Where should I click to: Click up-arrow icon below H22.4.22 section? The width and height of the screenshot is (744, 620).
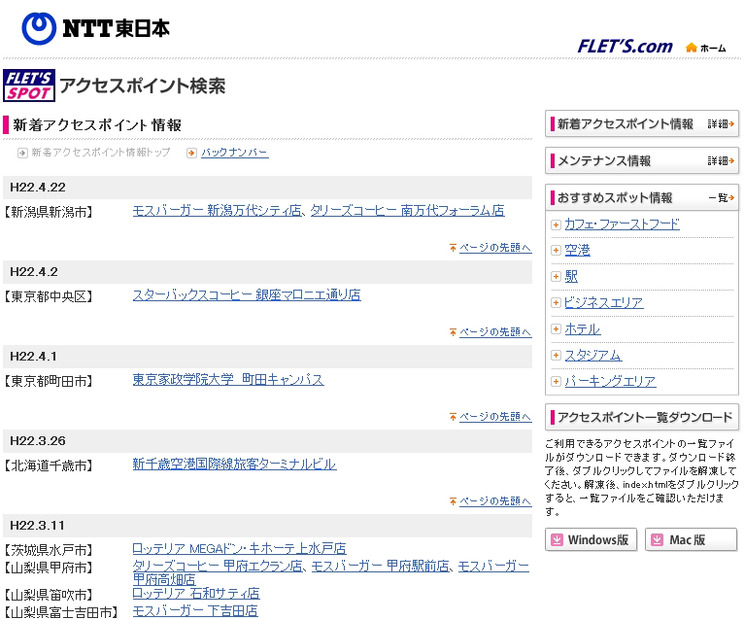tap(453, 248)
